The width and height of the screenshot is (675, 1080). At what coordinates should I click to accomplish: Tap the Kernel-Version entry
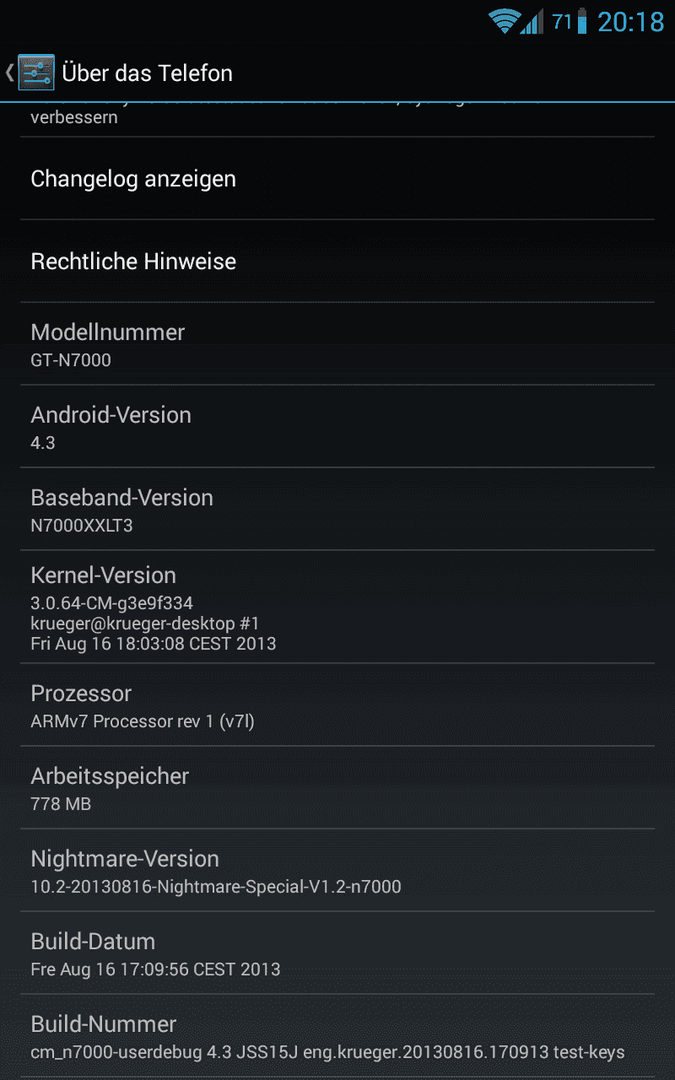[338, 608]
